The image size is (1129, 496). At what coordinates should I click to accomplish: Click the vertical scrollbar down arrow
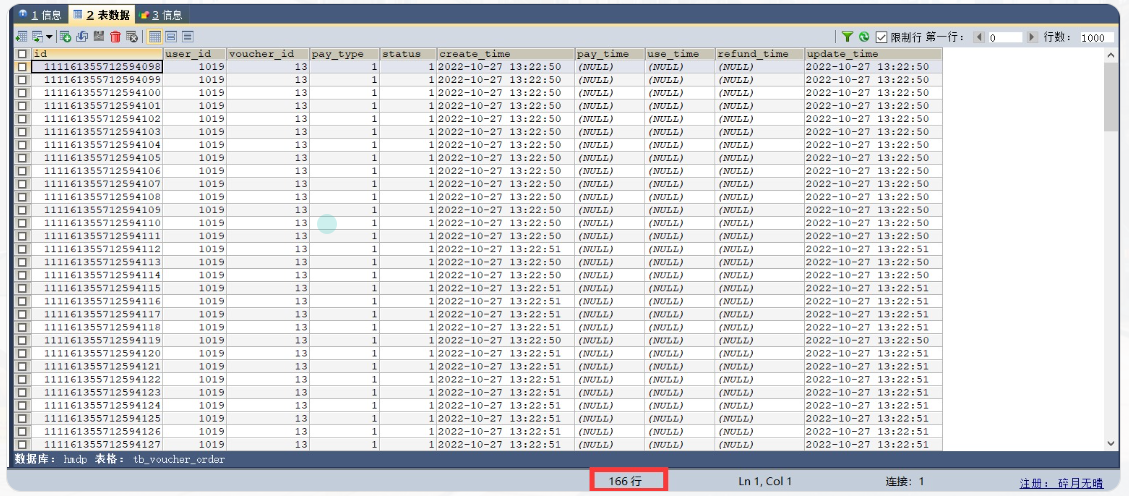pyautogui.click(x=1111, y=444)
